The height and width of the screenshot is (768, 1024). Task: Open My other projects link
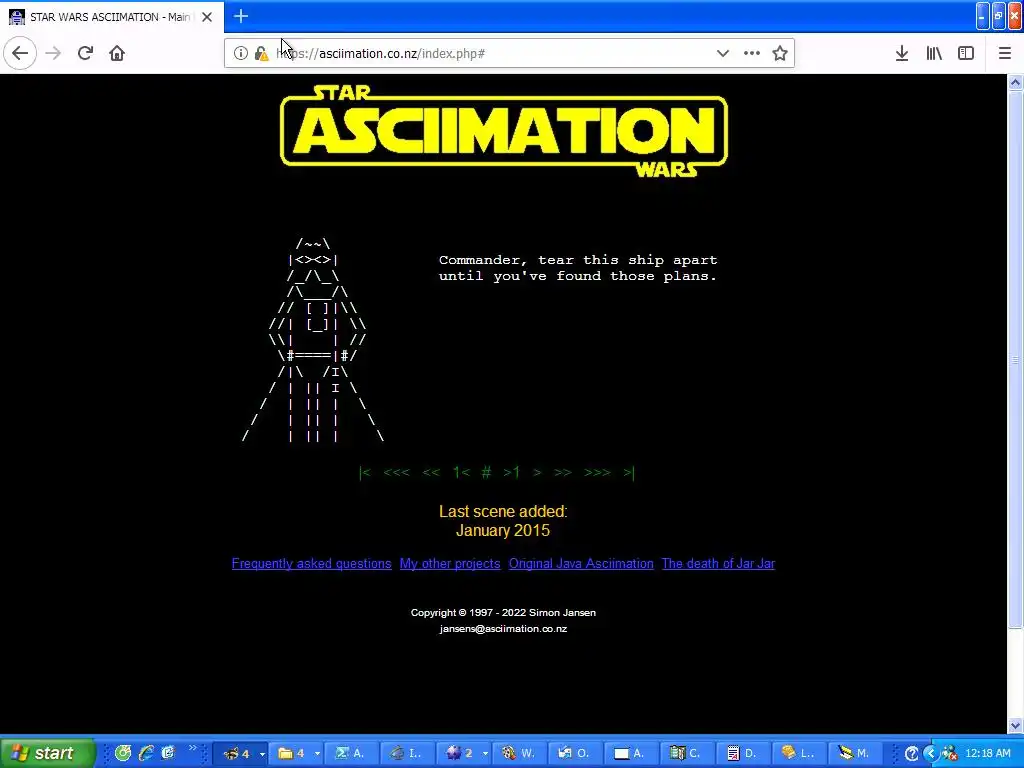[x=450, y=564]
